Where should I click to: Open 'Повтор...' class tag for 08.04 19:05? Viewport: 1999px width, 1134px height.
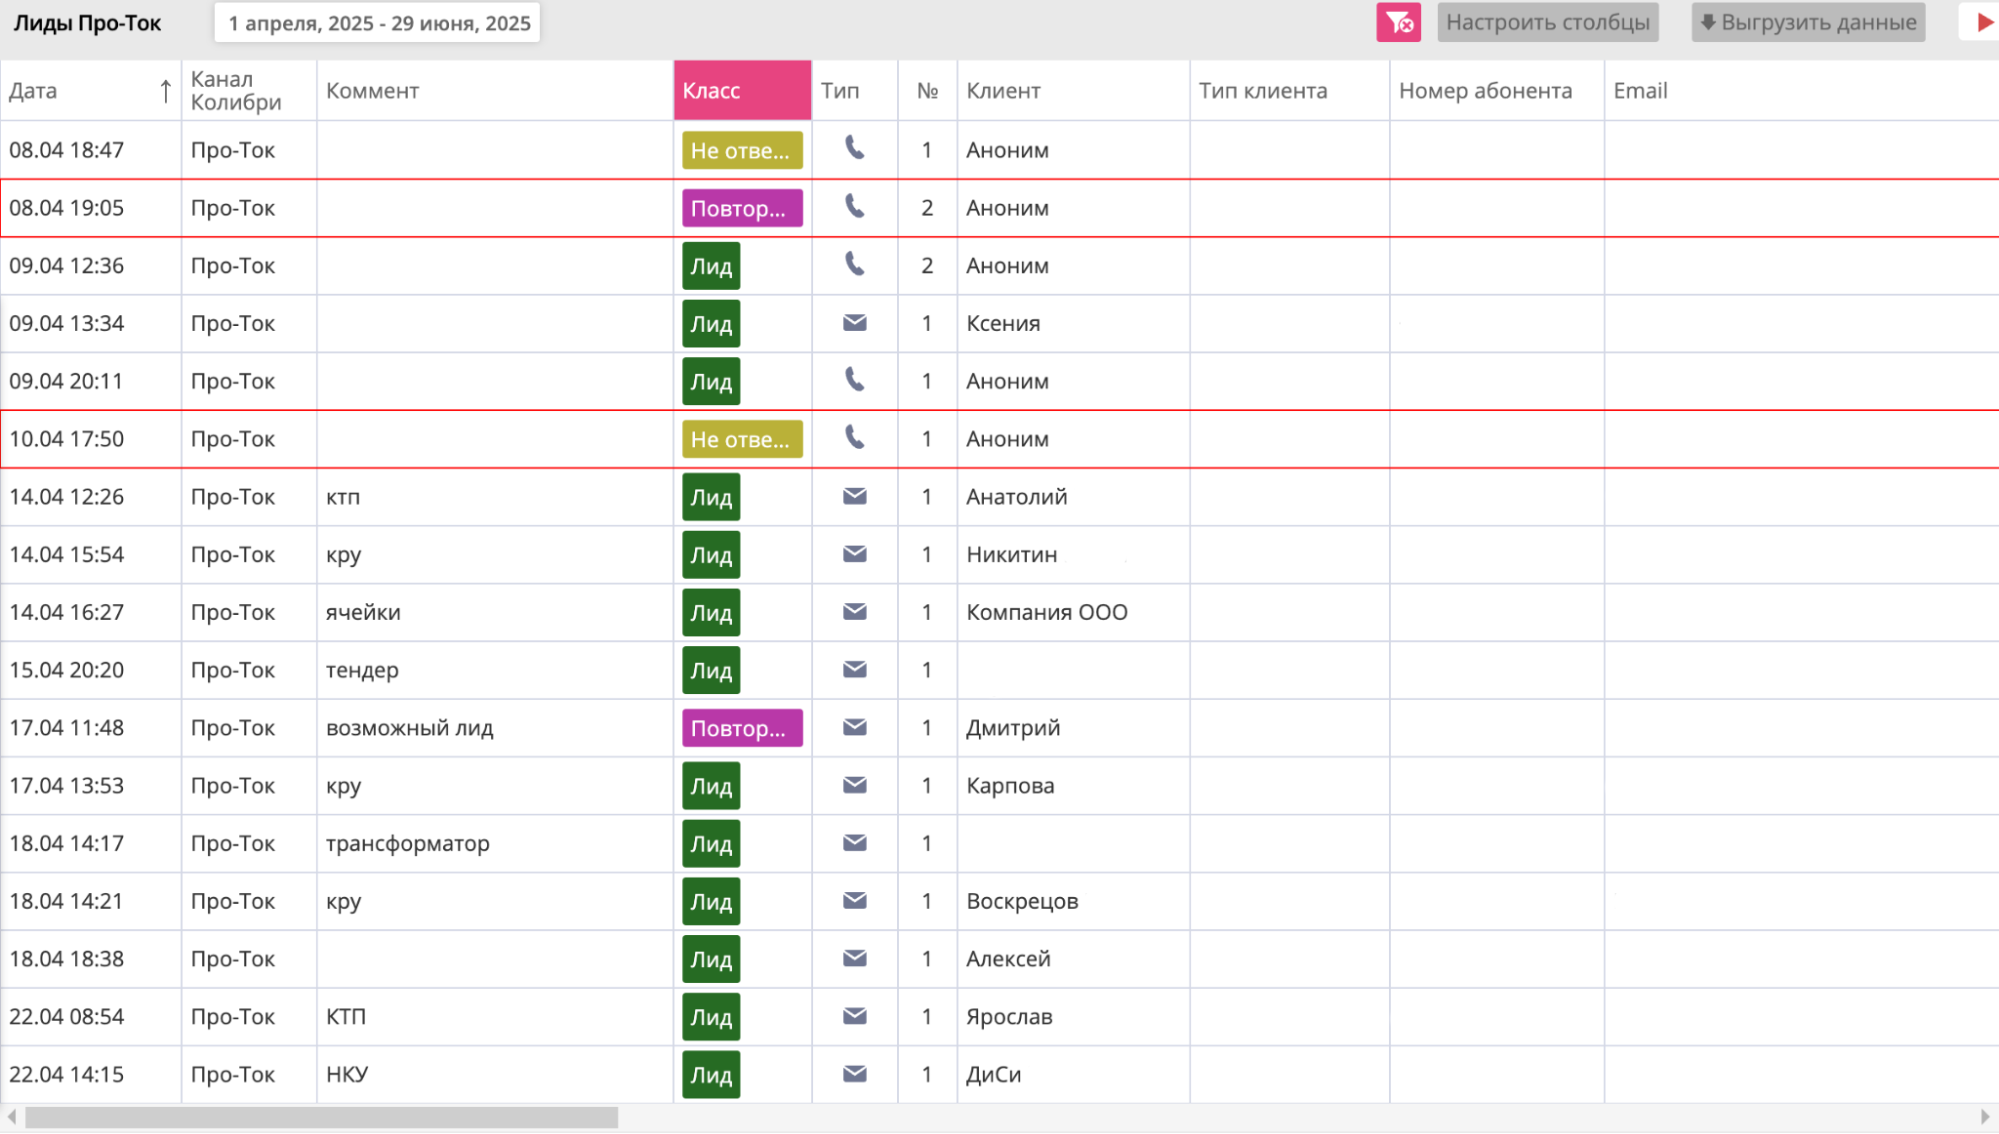pyautogui.click(x=741, y=208)
